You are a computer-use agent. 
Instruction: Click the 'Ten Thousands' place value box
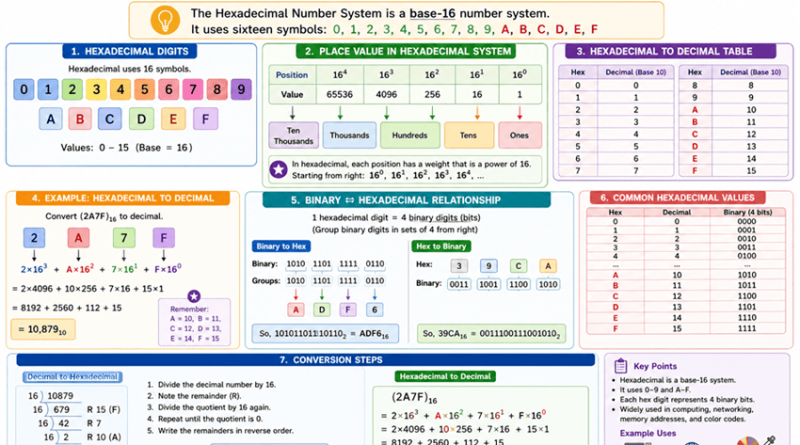(x=293, y=135)
